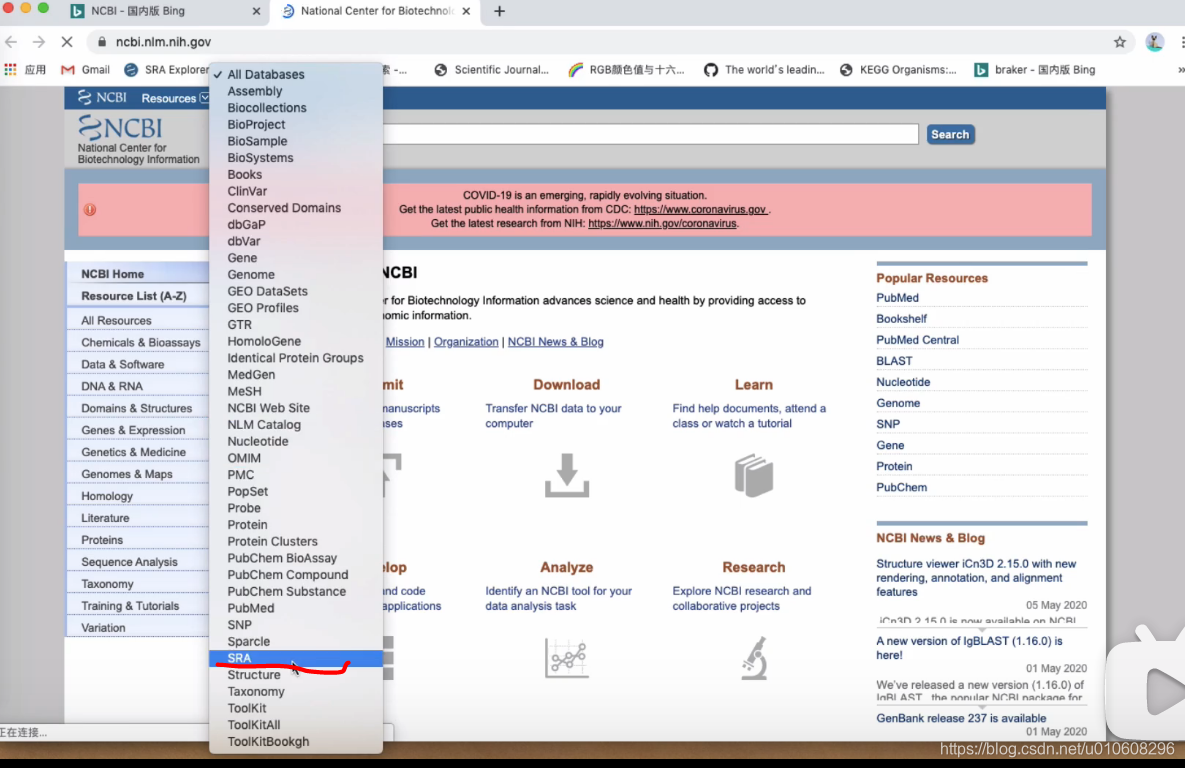Screen dimensions: 1185x768
Task: Choose PubChem Compound in the dropdown
Action: click(295, 574)
